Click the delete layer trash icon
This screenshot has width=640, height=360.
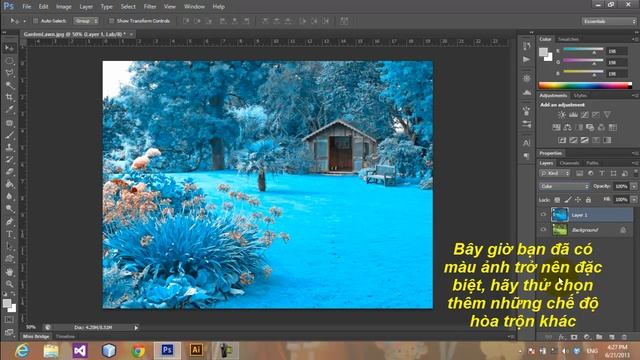click(x=624, y=337)
